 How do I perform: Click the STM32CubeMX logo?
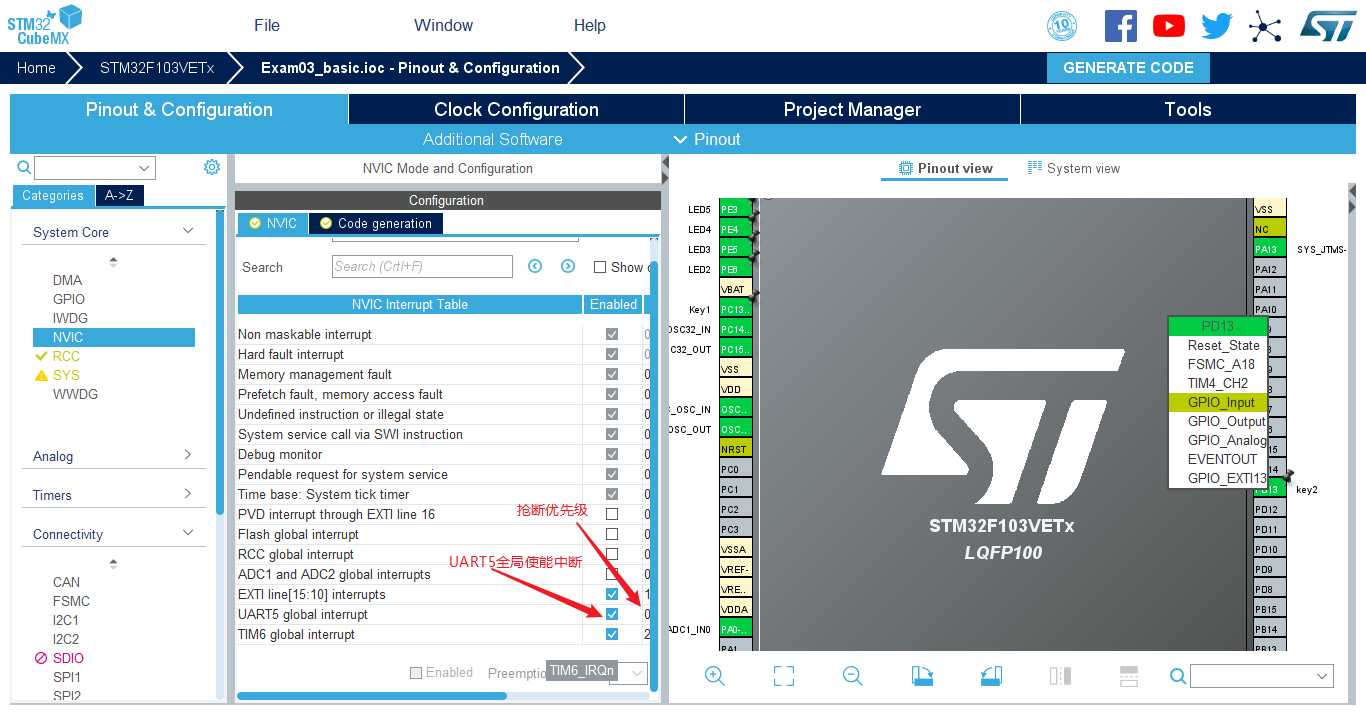pyautogui.click(x=44, y=25)
